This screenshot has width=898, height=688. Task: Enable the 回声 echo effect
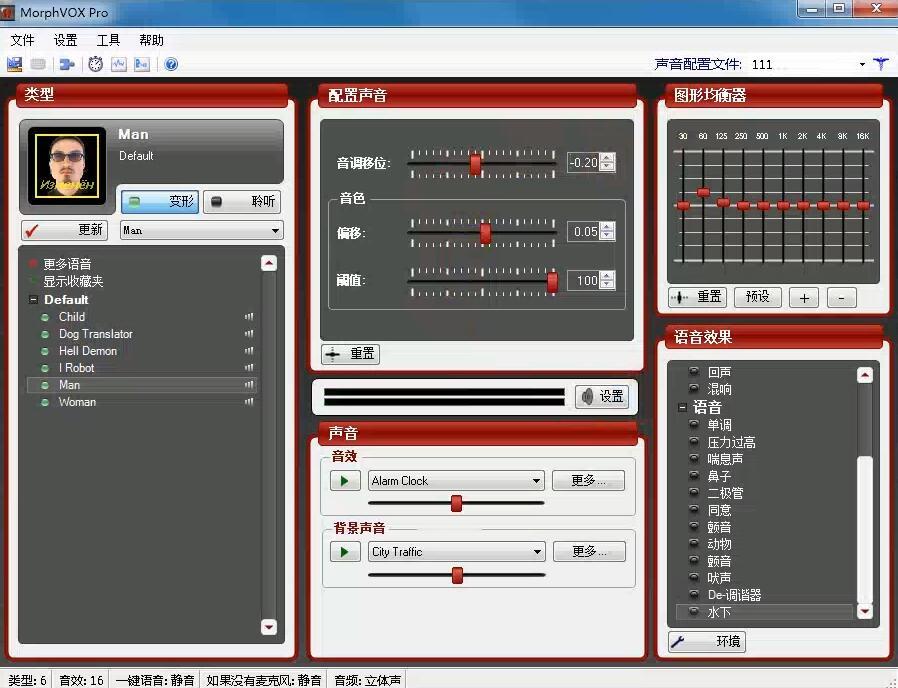[694, 372]
